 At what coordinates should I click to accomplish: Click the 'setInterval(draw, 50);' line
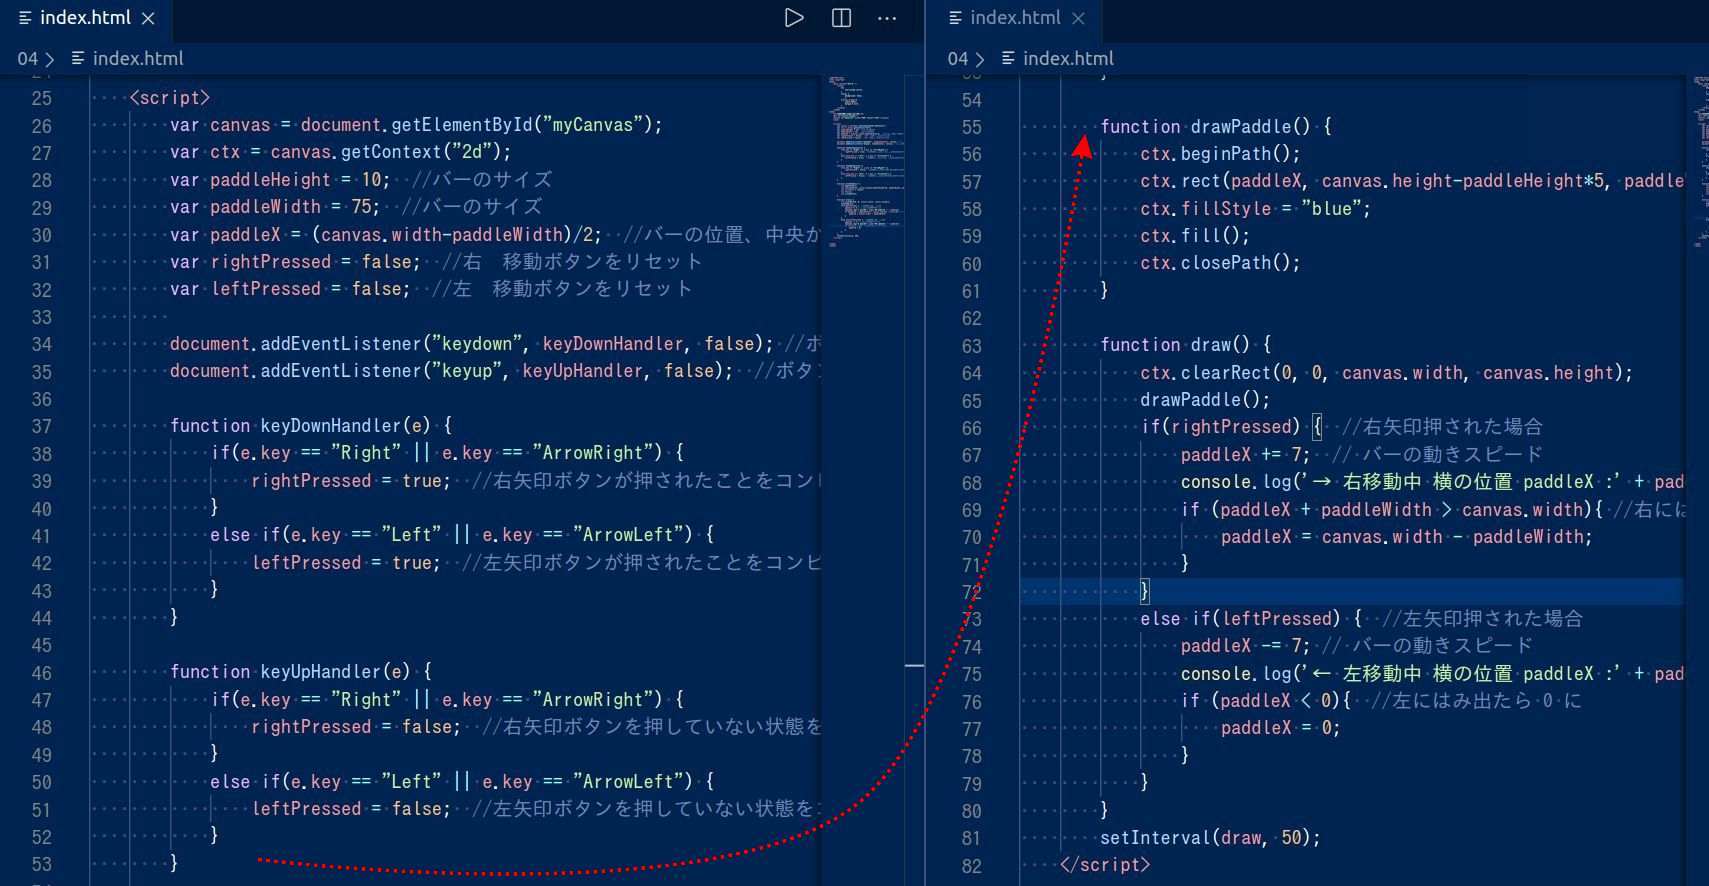click(1210, 838)
